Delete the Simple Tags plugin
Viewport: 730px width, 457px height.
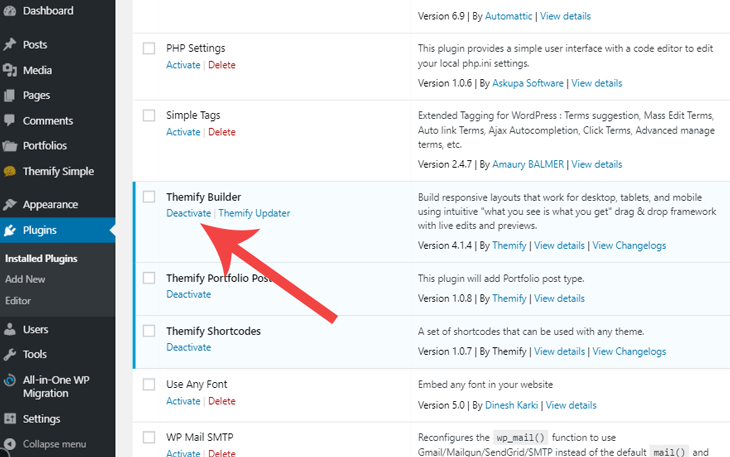click(x=222, y=132)
